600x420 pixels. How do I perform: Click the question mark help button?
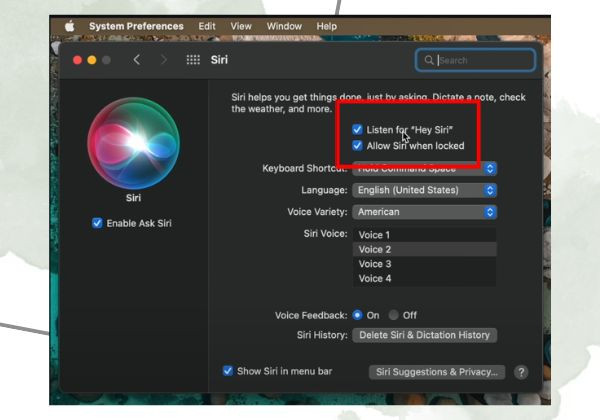pos(521,372)
